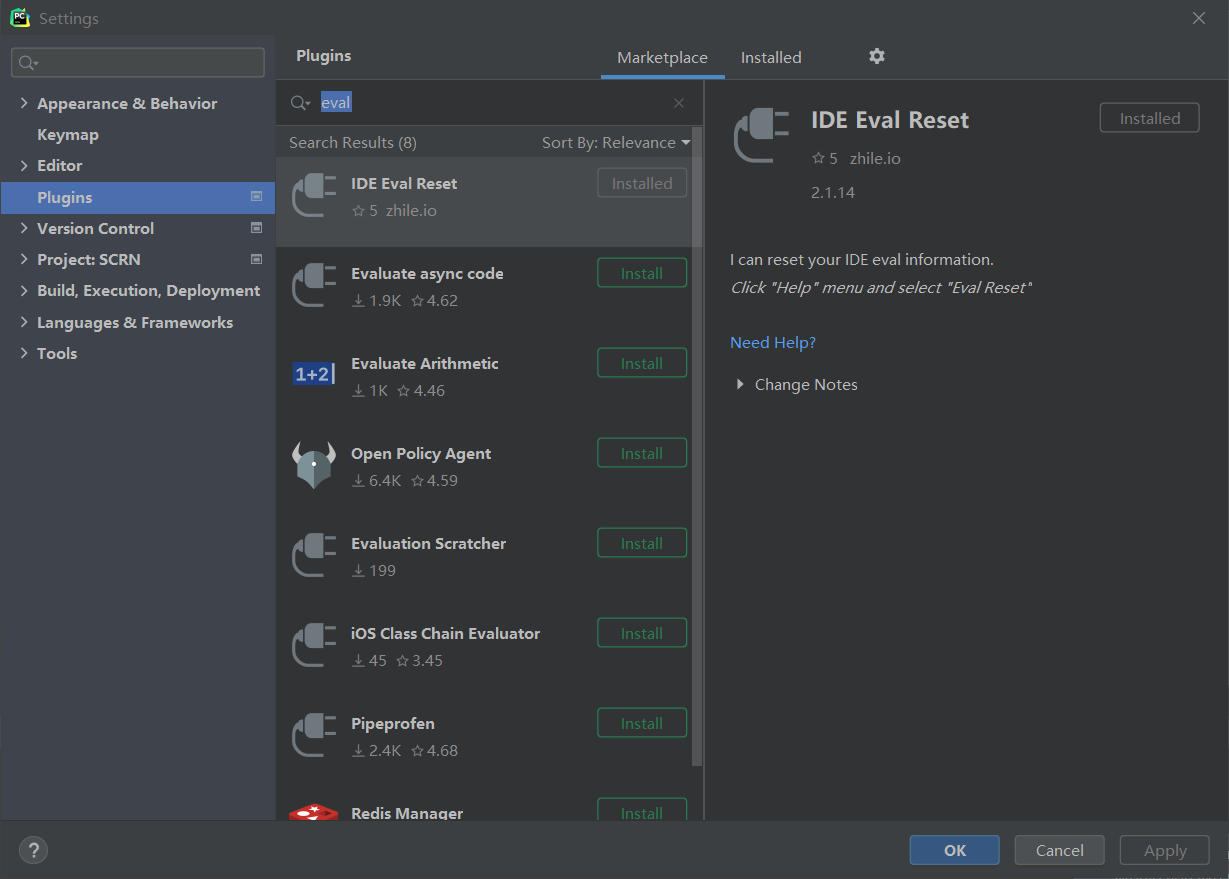Click version number 2.1.14
The image size is (1229, 879).
[833, 192]
